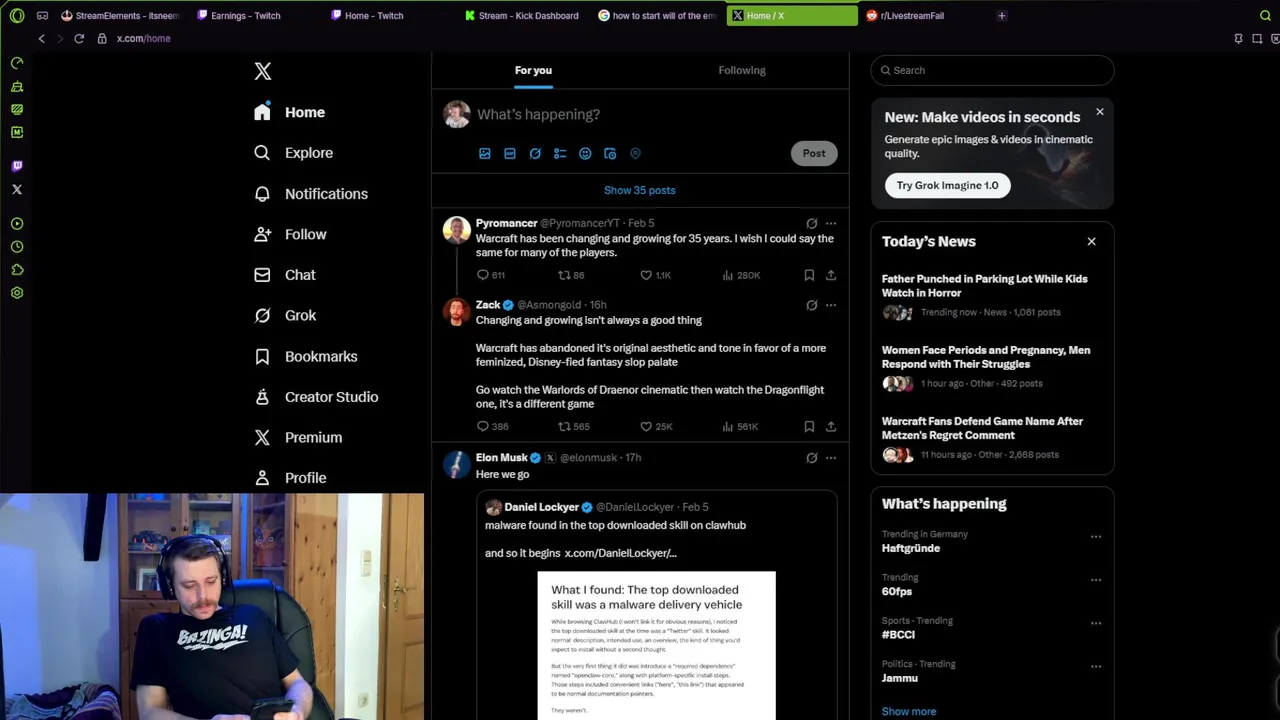Click the Grok enhance icon in composer
Image resolution: width=1280 pixels, height=720 pixels.
(x=535, y=154)
